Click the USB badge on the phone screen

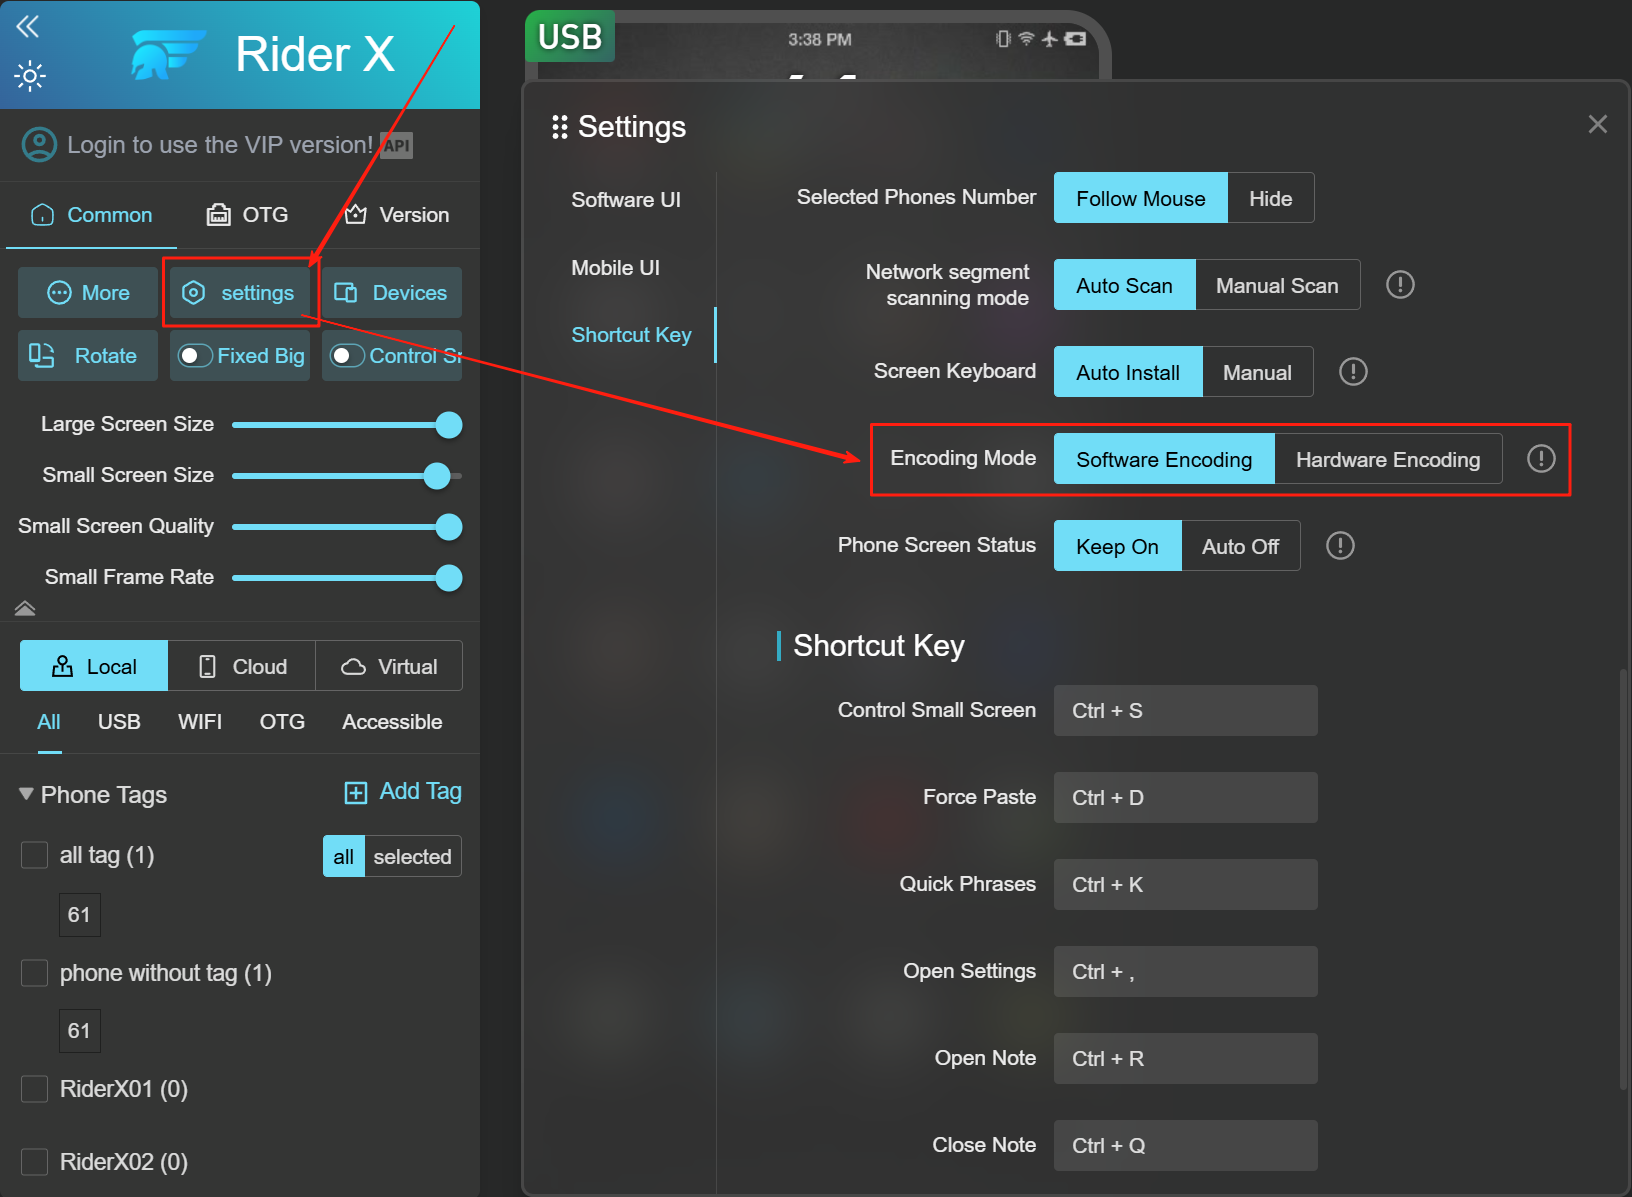(570, 37)
